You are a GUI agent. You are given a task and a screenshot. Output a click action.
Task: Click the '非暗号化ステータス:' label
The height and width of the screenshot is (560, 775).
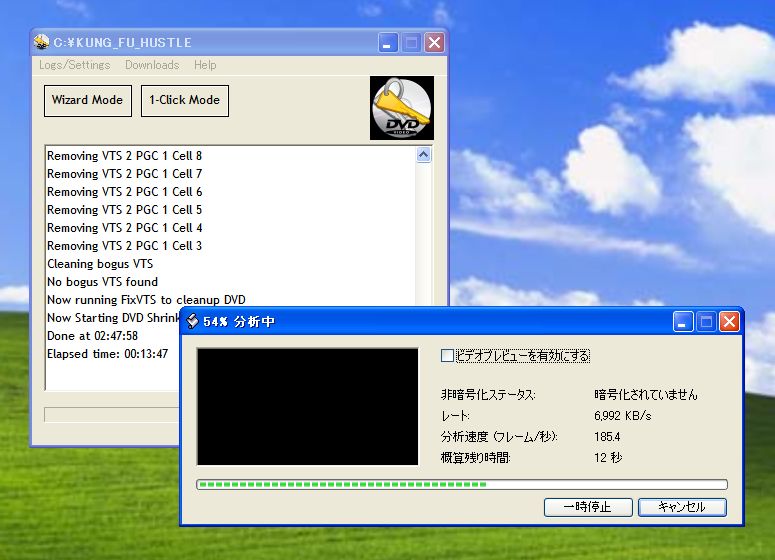point(488,394)
